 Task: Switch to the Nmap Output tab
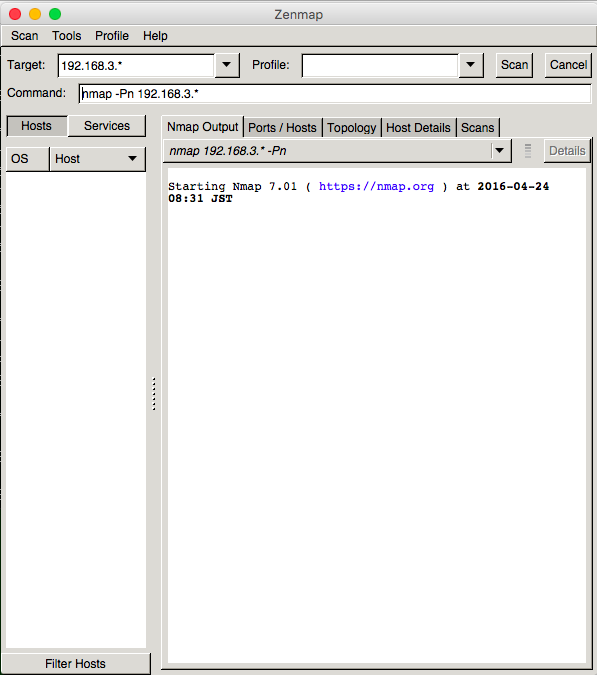tap(202, 127)
